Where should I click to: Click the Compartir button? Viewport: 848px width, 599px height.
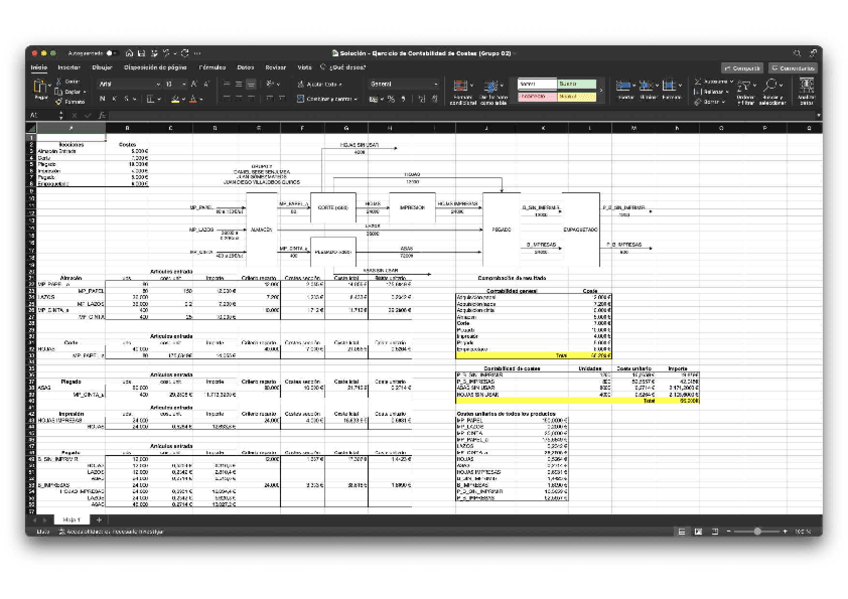[x=742, y=68]
